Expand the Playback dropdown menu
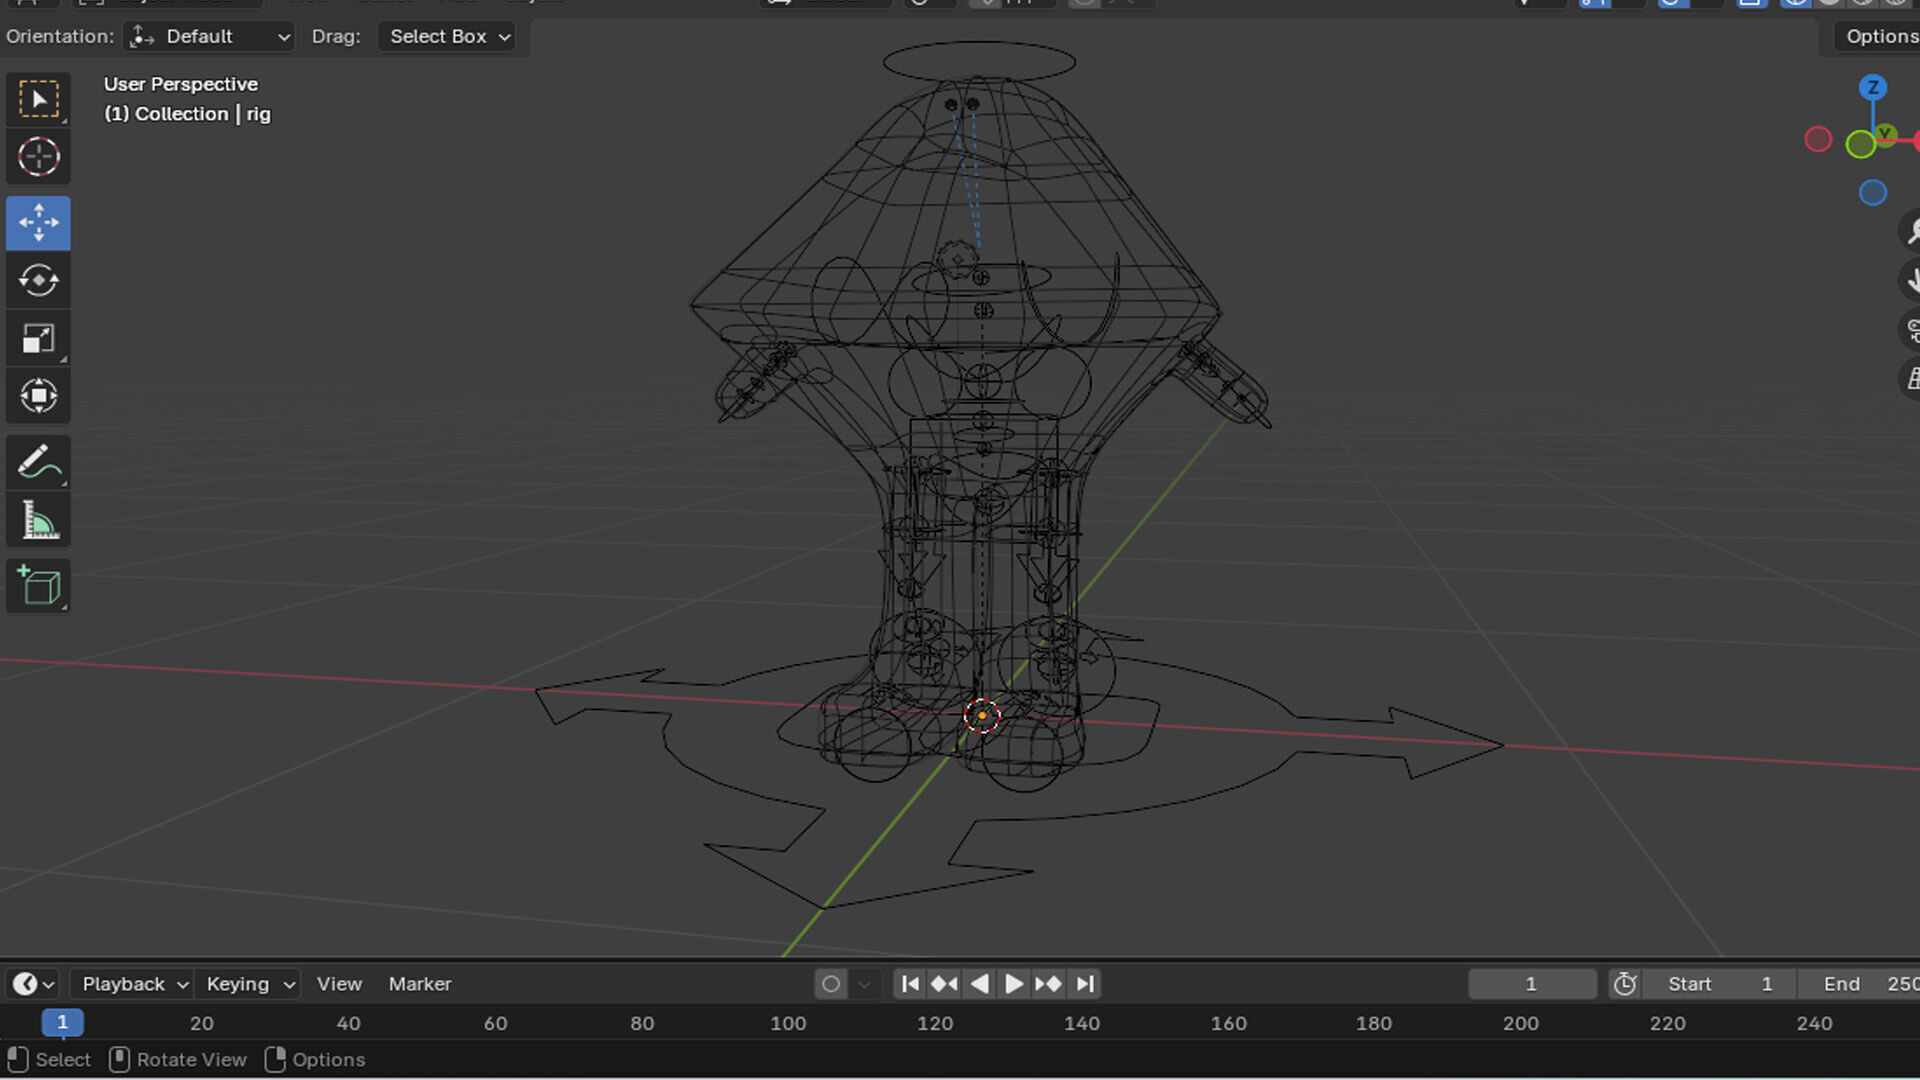This screenshot has width=1920, height=1080. coord(133,984)
